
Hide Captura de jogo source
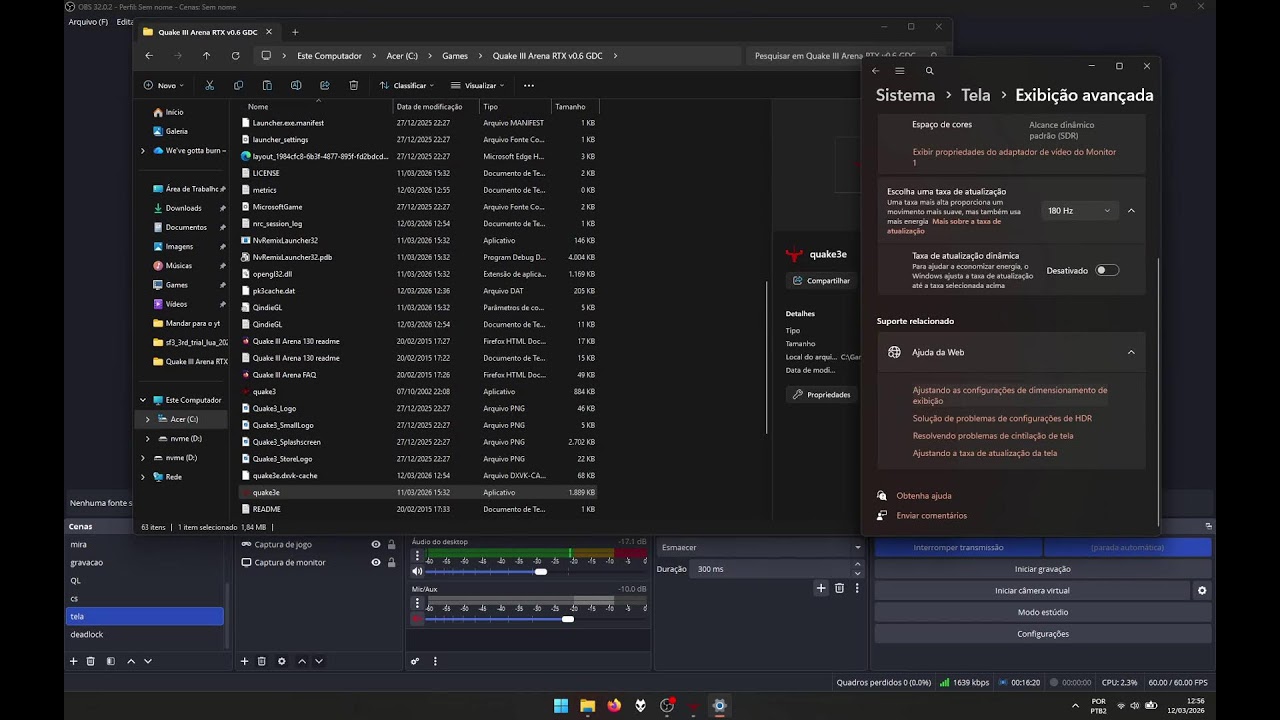(376, 544)
